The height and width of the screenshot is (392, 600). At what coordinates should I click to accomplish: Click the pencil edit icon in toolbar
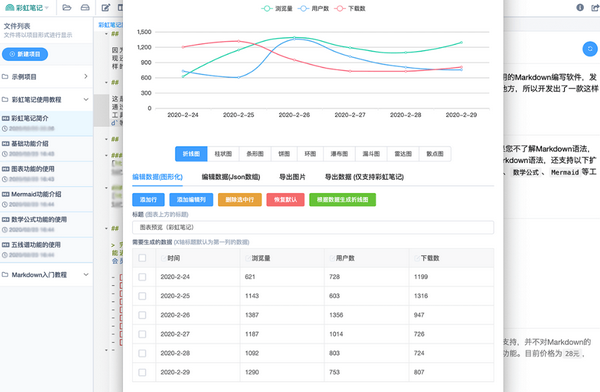[x=106, y=7]
